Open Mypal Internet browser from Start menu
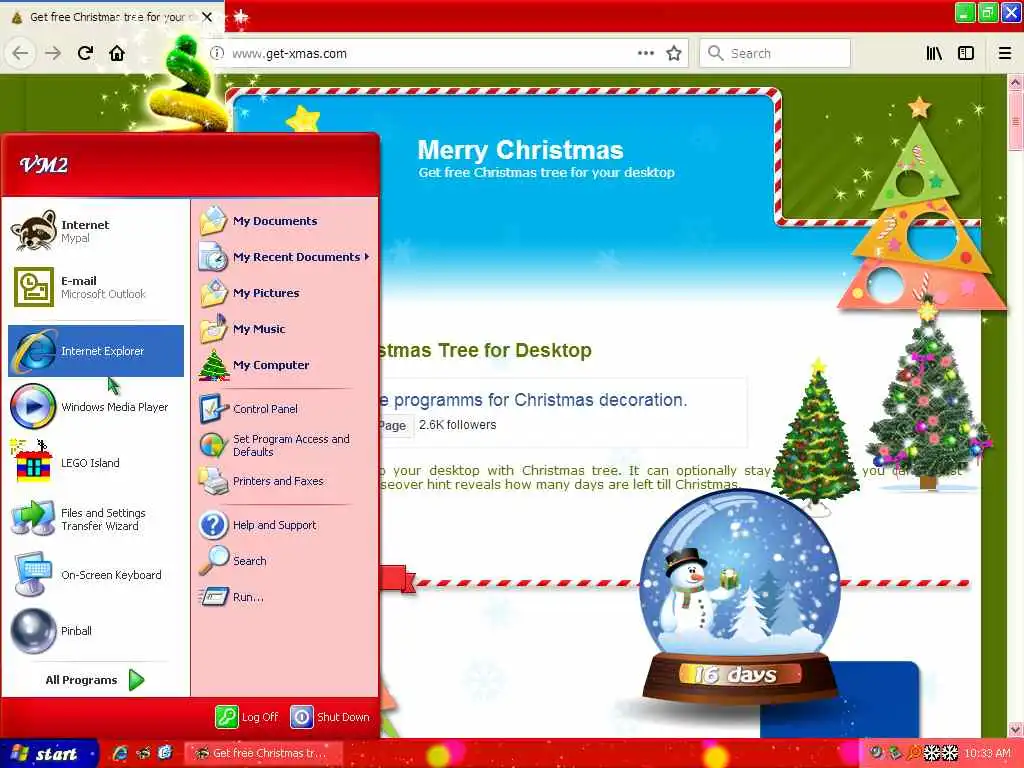 click(x=96, y=231)
